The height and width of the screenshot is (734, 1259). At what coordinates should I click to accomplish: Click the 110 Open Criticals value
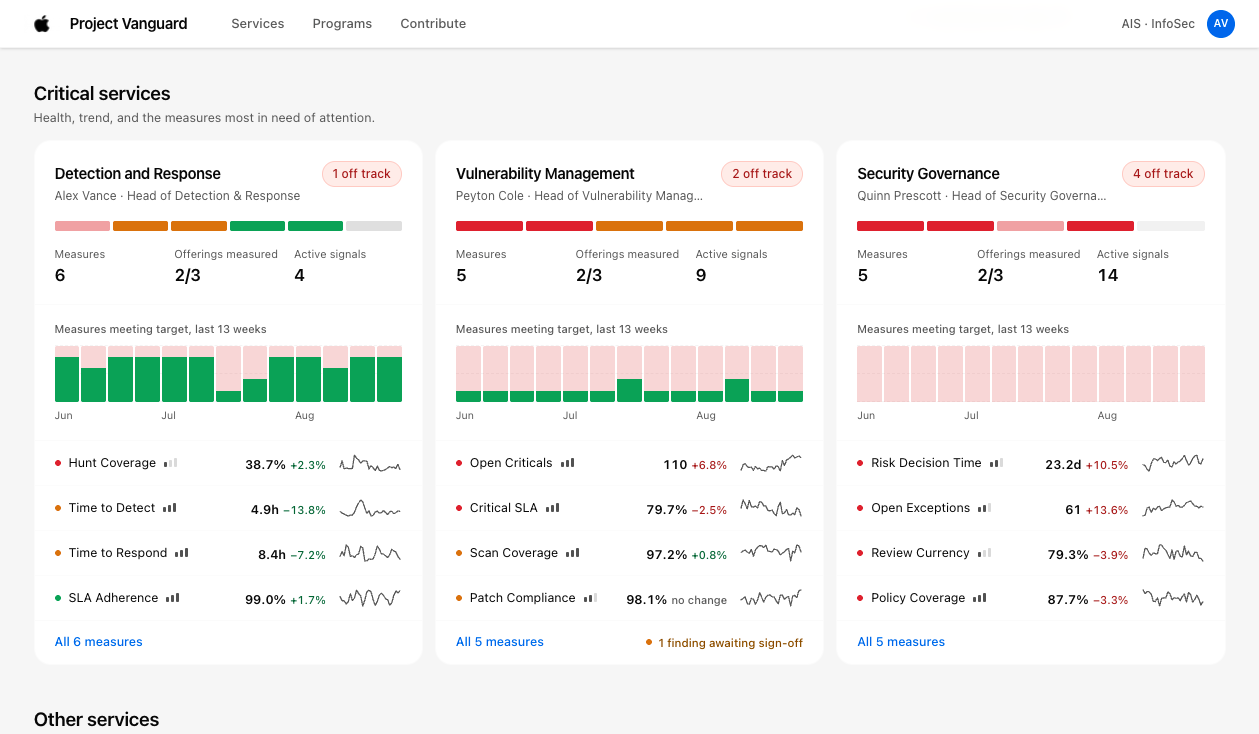[x=675, y=465]
